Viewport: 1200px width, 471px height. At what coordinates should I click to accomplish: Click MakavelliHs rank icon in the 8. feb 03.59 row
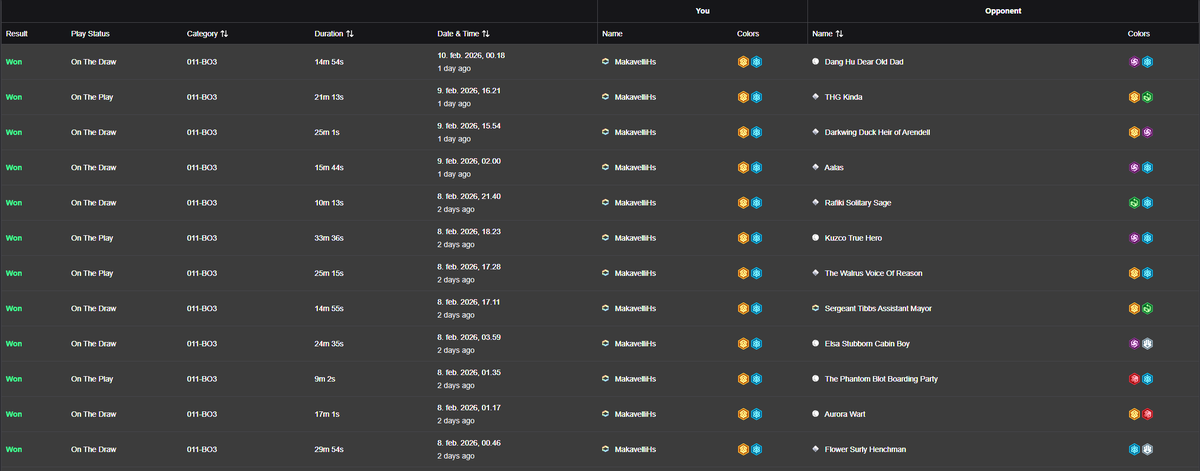pos(606,344)
